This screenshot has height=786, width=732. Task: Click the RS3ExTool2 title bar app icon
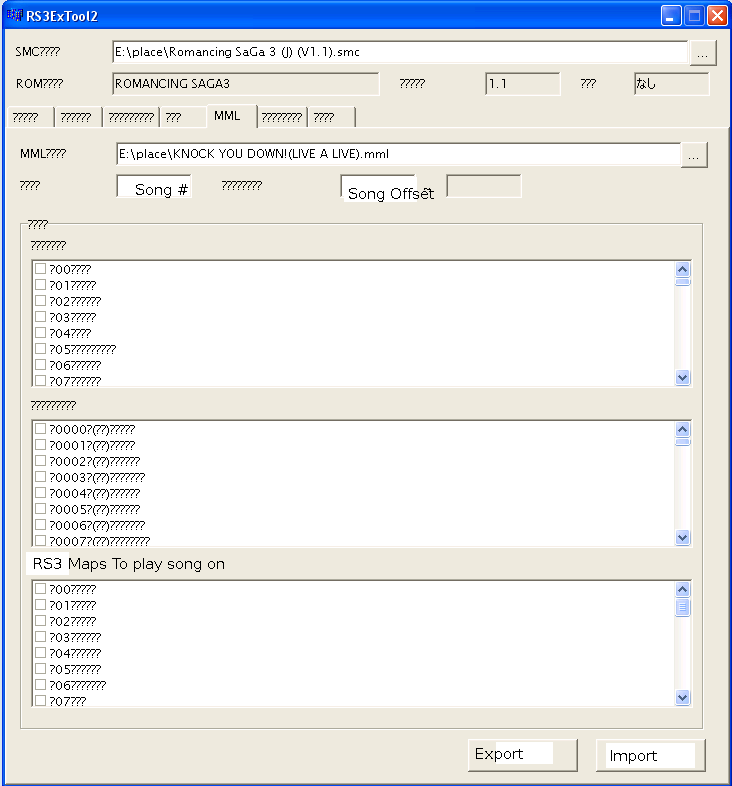[15, 16]
